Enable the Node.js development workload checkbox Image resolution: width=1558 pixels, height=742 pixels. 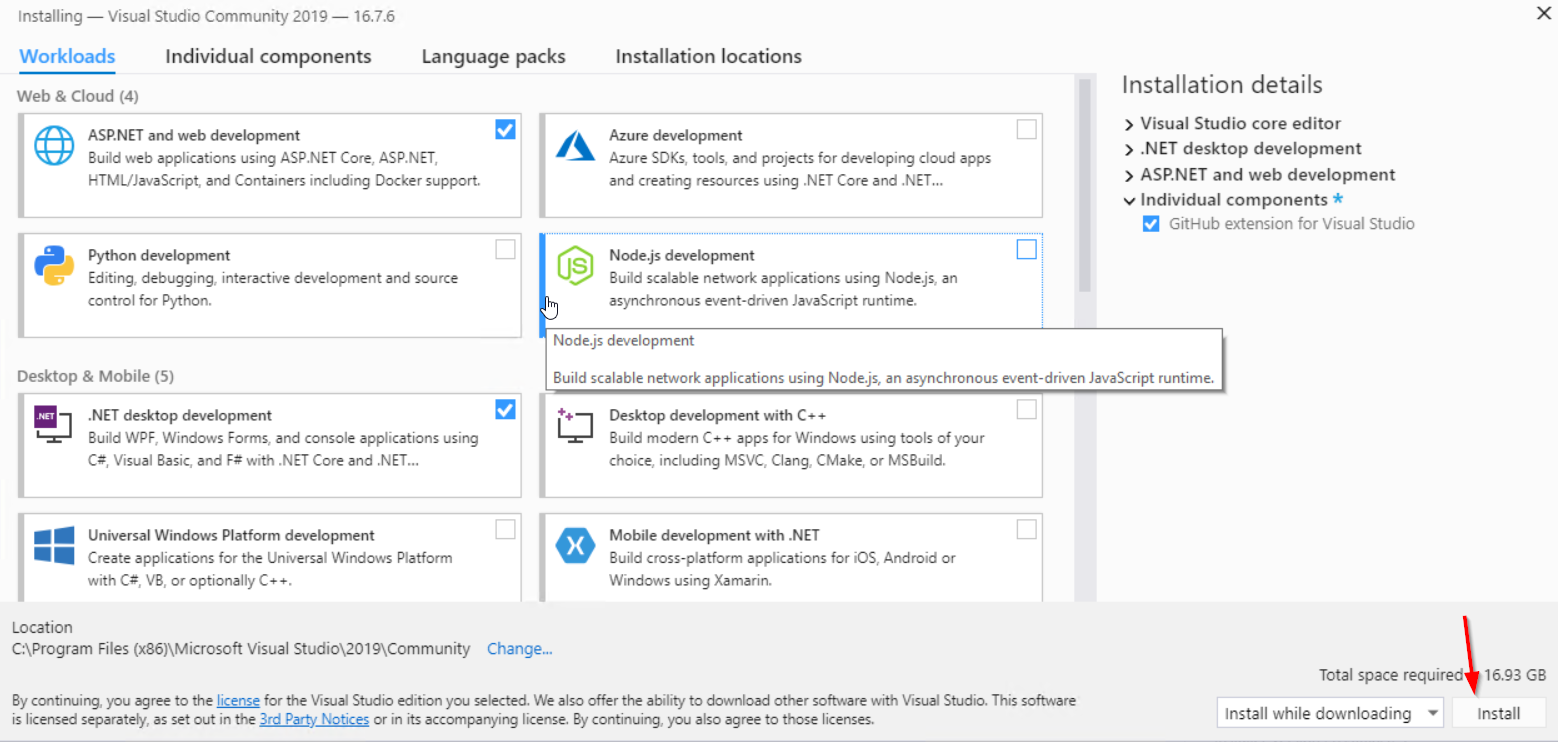click(1026, 249)
